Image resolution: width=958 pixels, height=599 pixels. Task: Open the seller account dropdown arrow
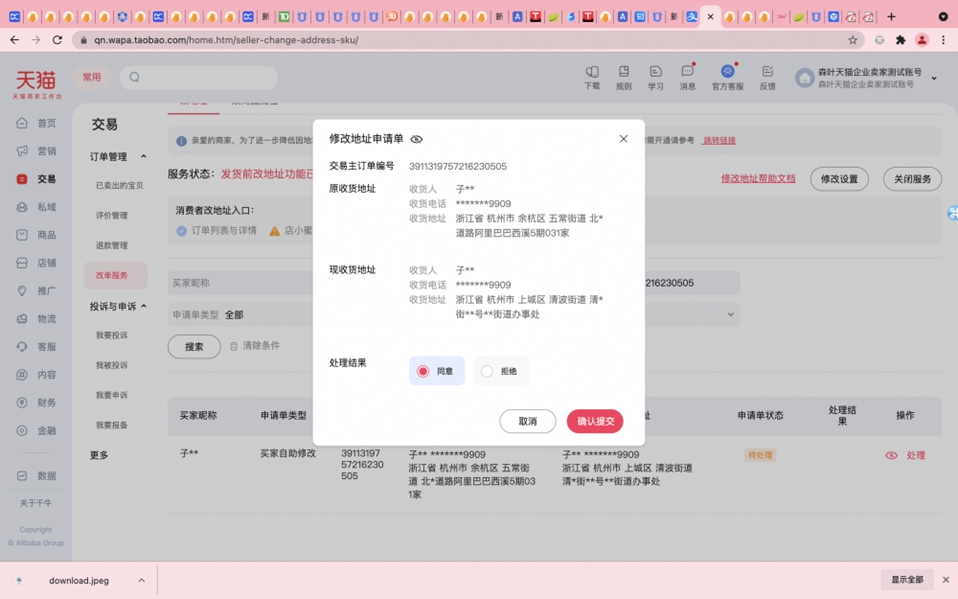pos(934,78)
